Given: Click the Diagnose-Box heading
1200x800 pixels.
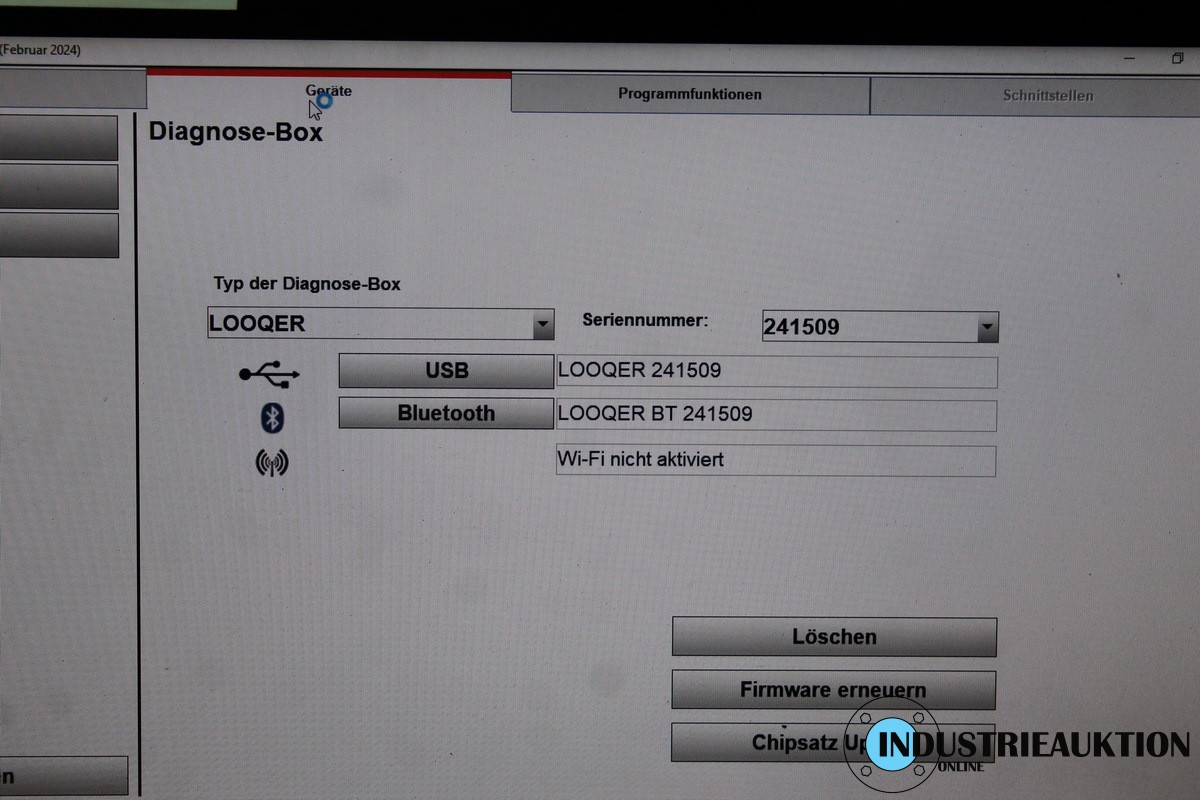Looking at the screenshot, I should (236, 131).
